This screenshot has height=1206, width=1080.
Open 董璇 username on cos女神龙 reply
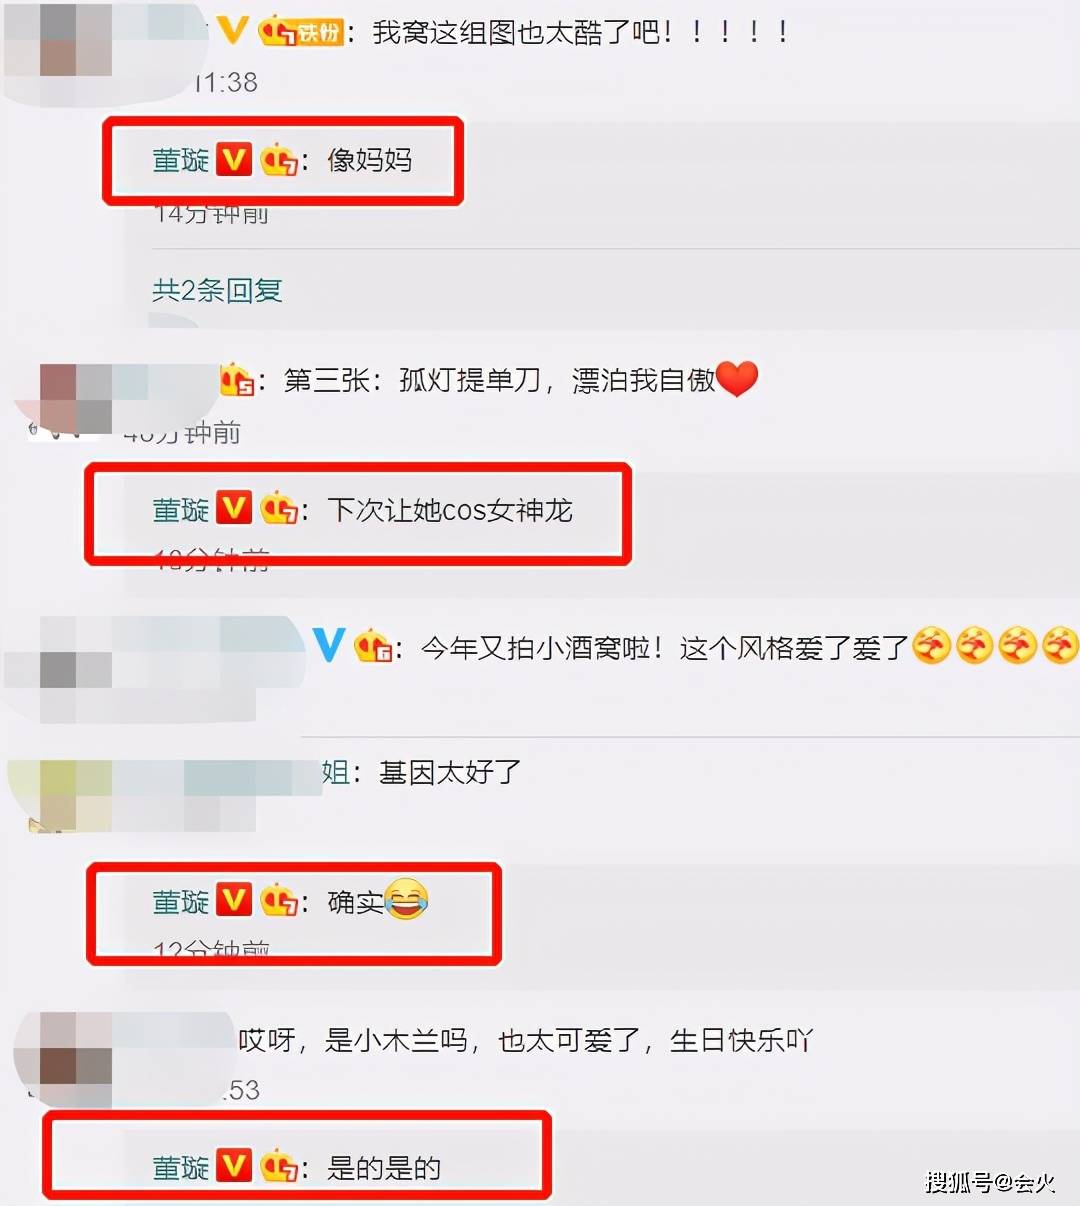click(180, 510)
